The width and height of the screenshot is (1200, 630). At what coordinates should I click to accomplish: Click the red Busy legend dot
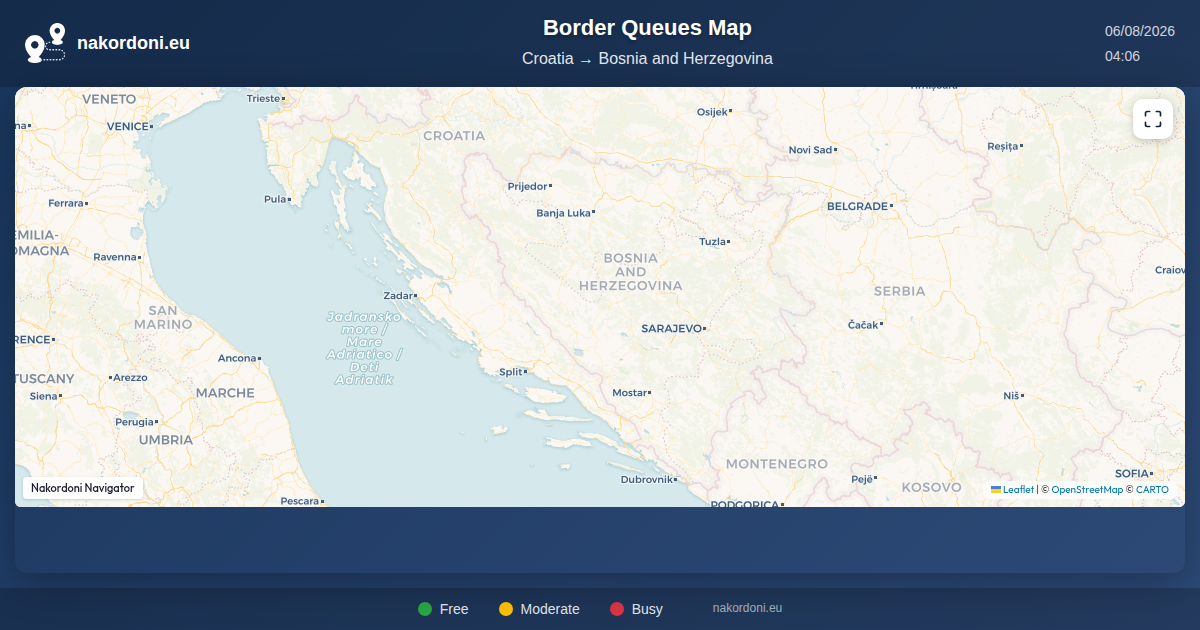[617, 609]
